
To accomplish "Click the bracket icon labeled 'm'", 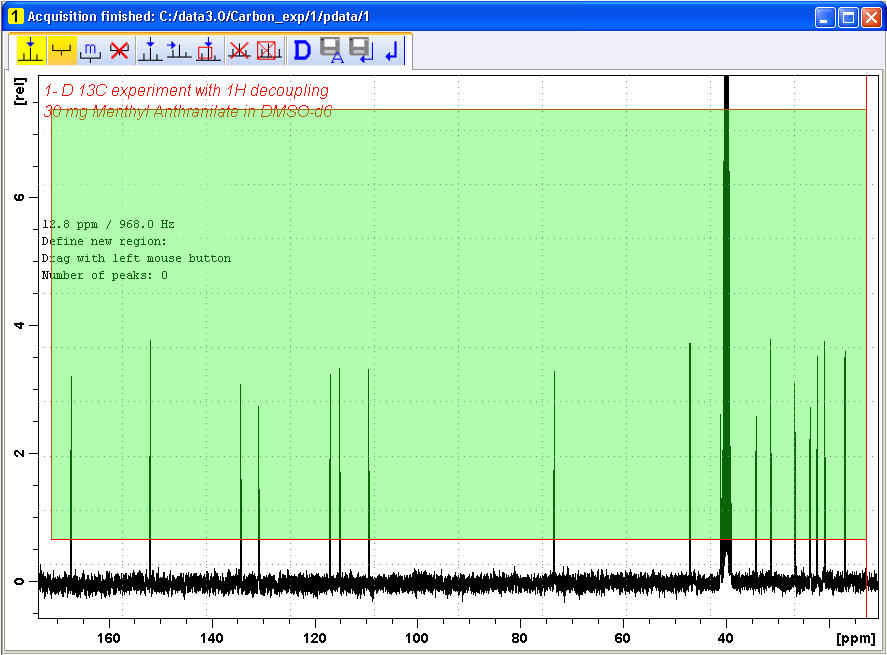I will 91,51.
